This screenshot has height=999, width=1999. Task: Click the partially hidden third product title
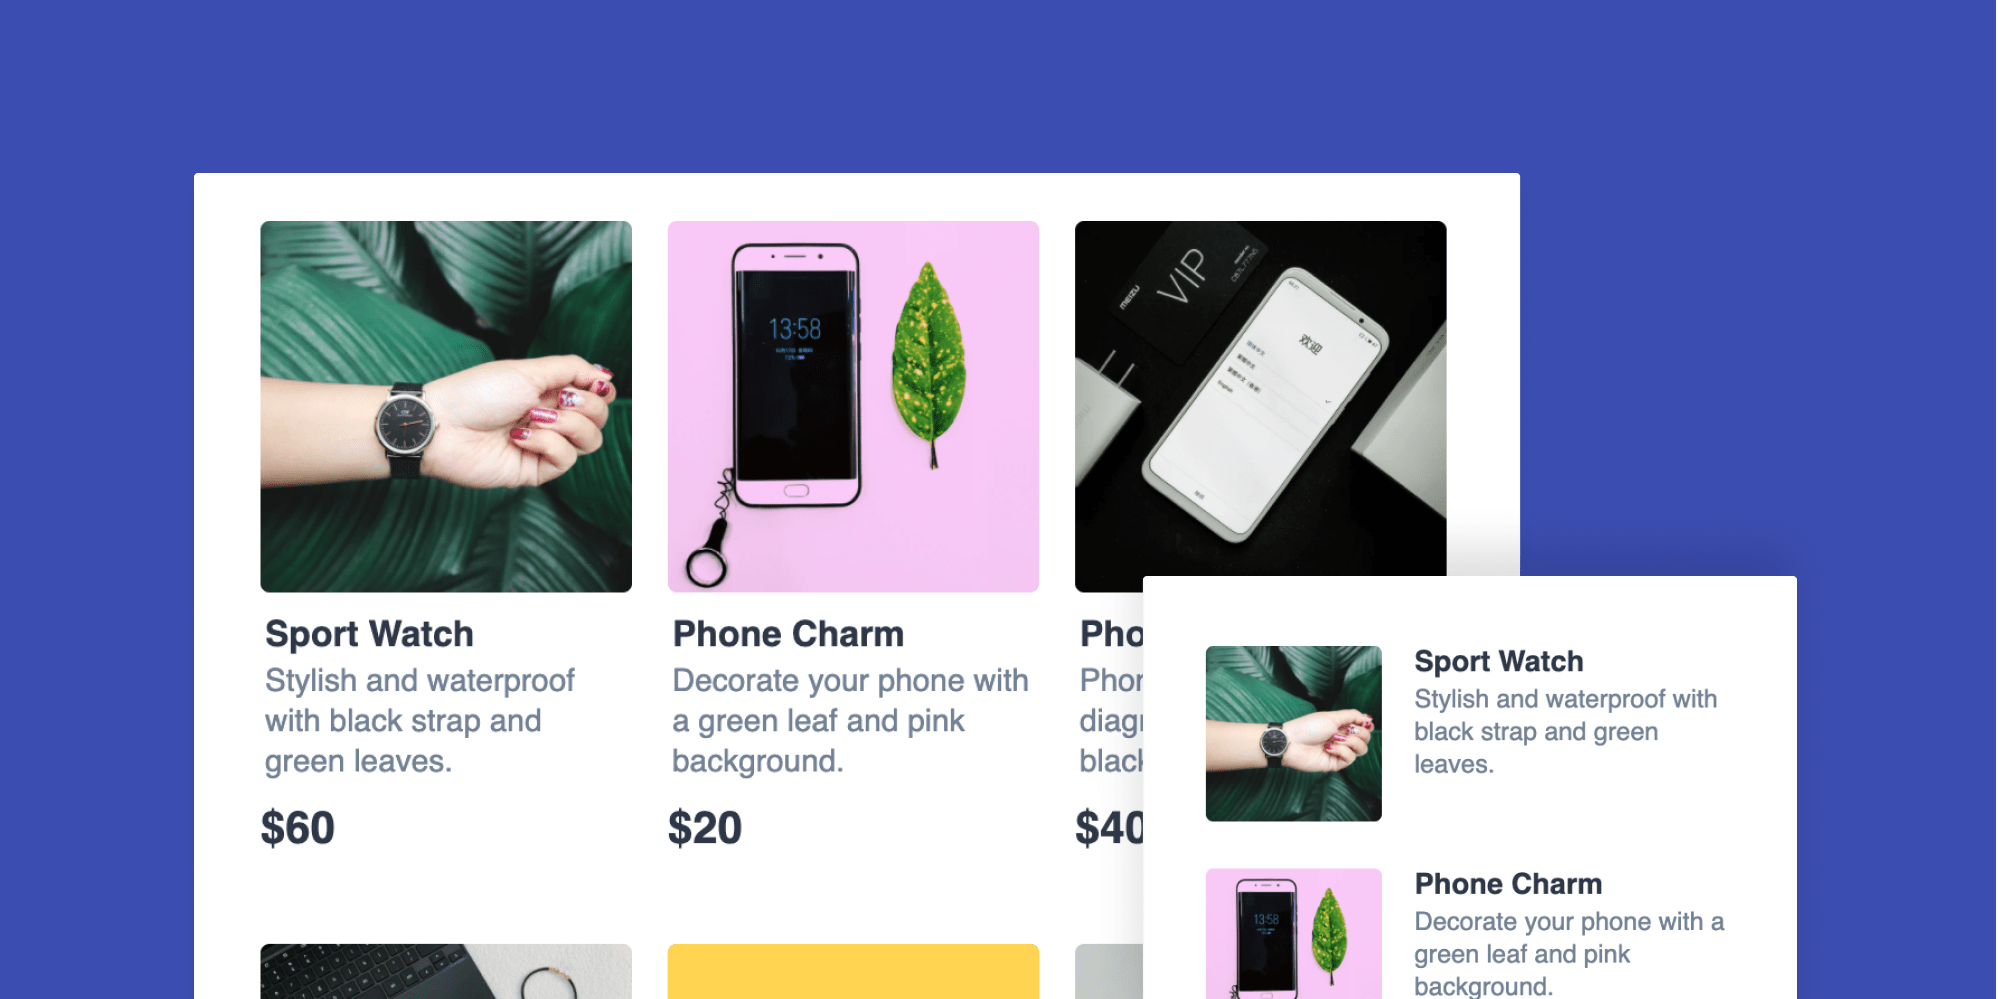(x=1111, y=634)
